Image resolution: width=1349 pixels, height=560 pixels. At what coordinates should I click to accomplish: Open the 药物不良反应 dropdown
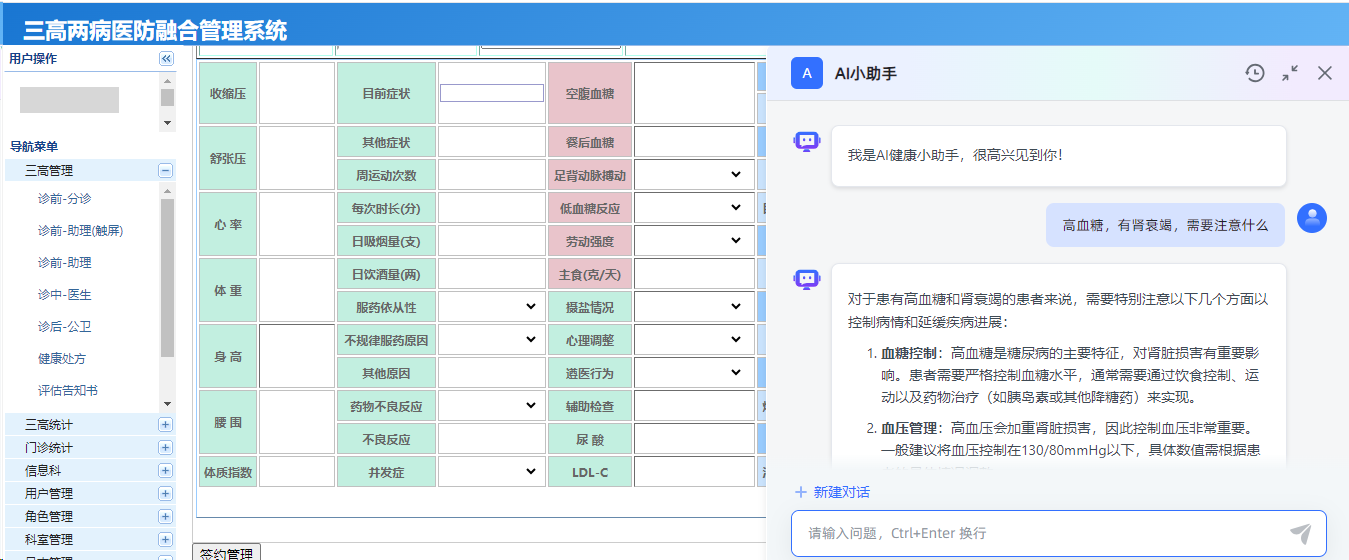click(491, 406)
